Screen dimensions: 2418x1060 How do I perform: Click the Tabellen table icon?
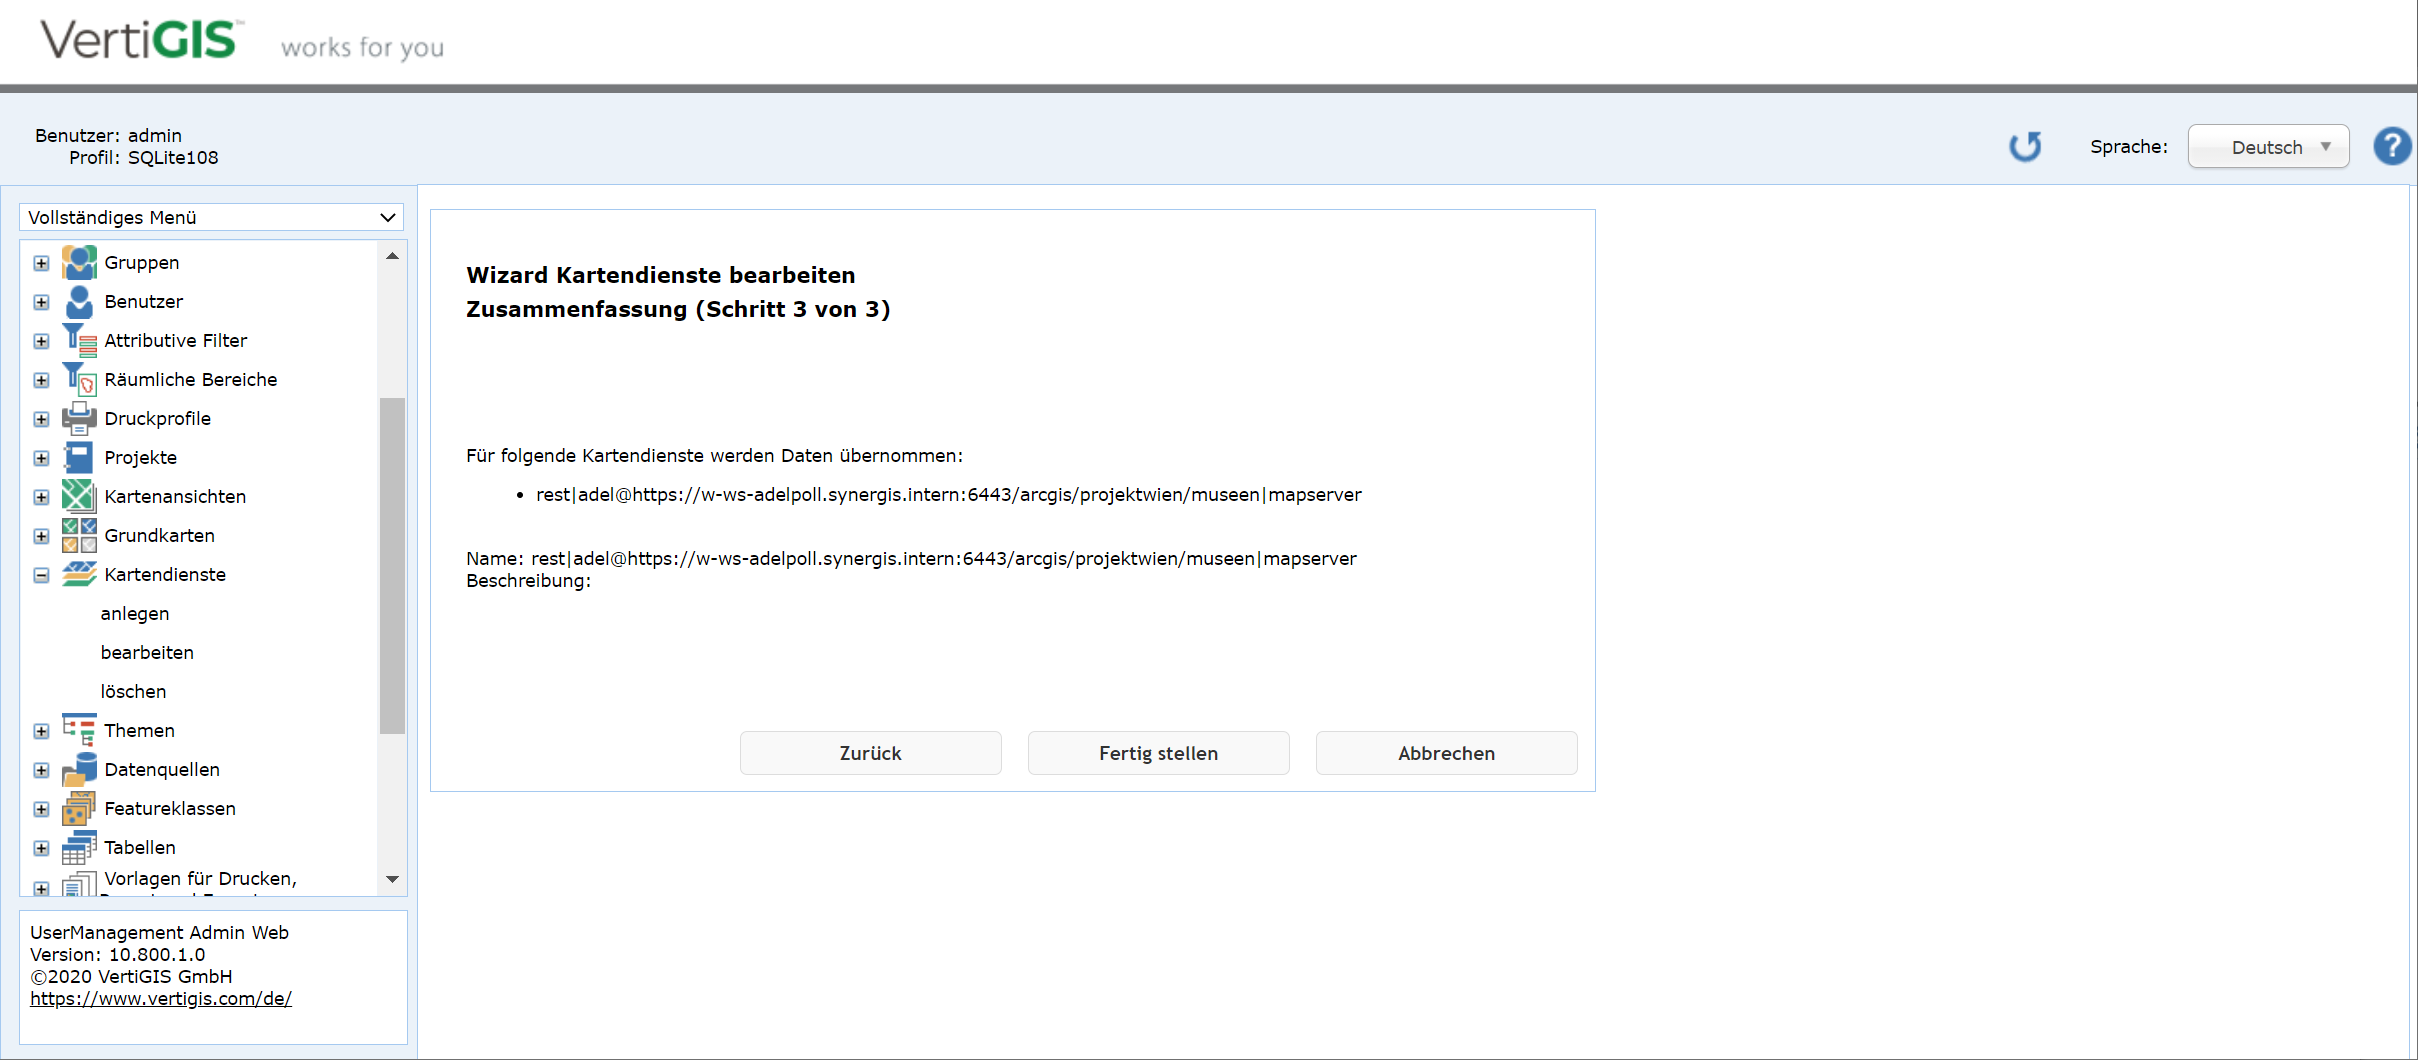click(79, 847)
